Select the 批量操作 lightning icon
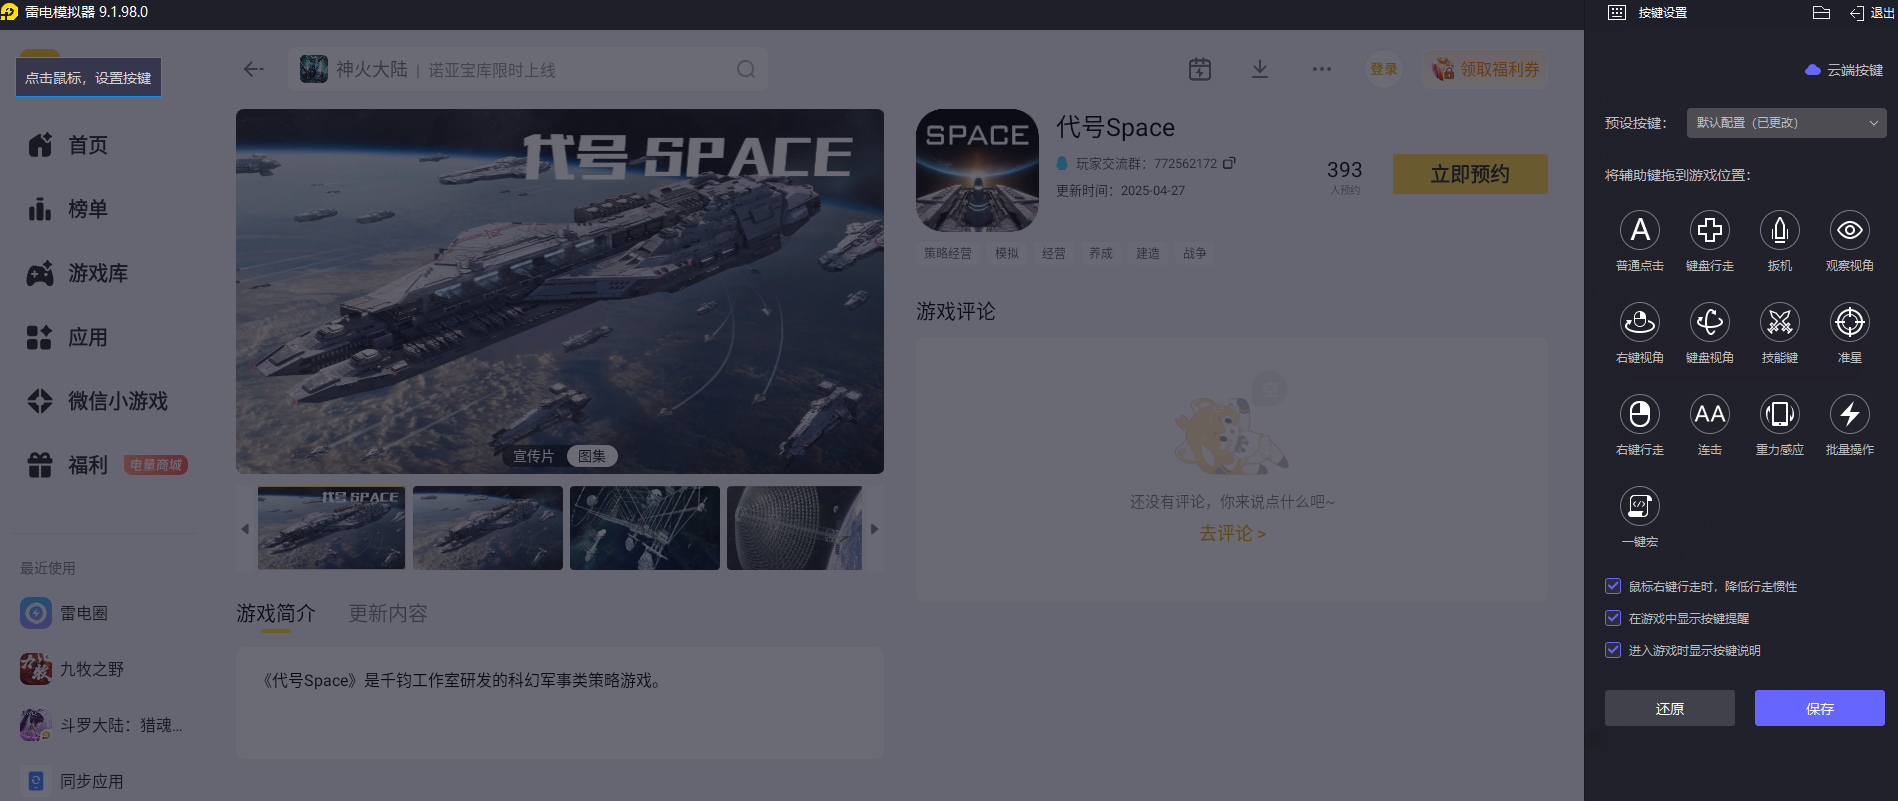The width and height of the screenshot is (1898, 801). pyautogui.click(x=1849, y=414)
